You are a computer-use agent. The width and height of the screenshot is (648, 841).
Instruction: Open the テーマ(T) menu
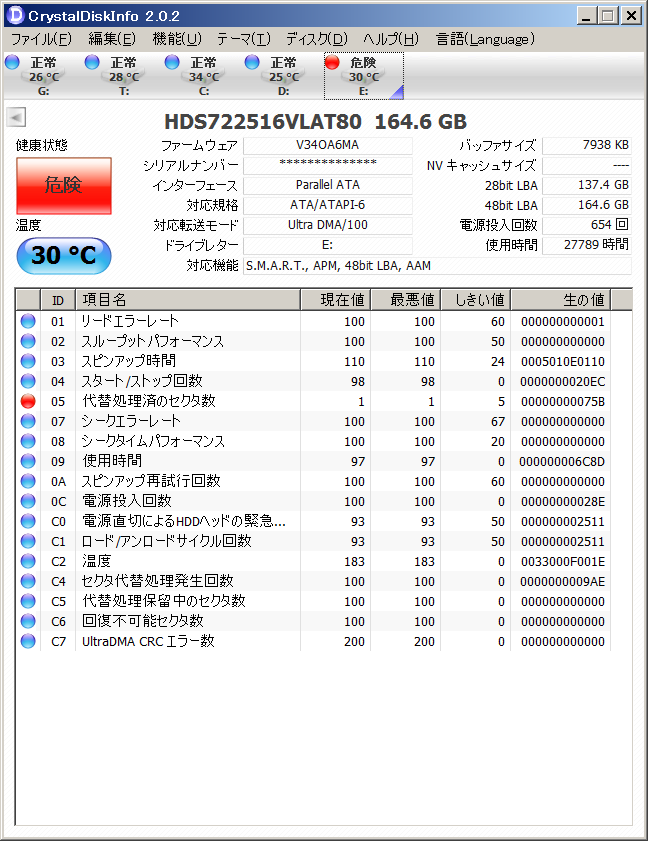pyautogui.click(x=244, y=39)
